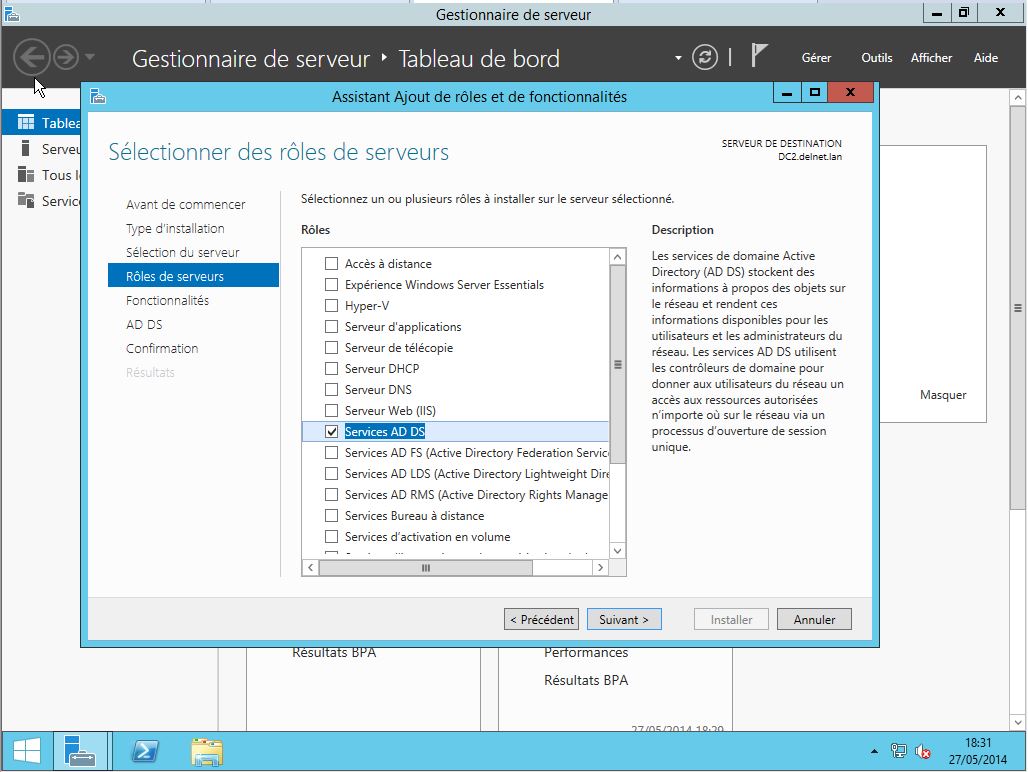
Task: Go to Type d'installation step
Action: (175, 228)
